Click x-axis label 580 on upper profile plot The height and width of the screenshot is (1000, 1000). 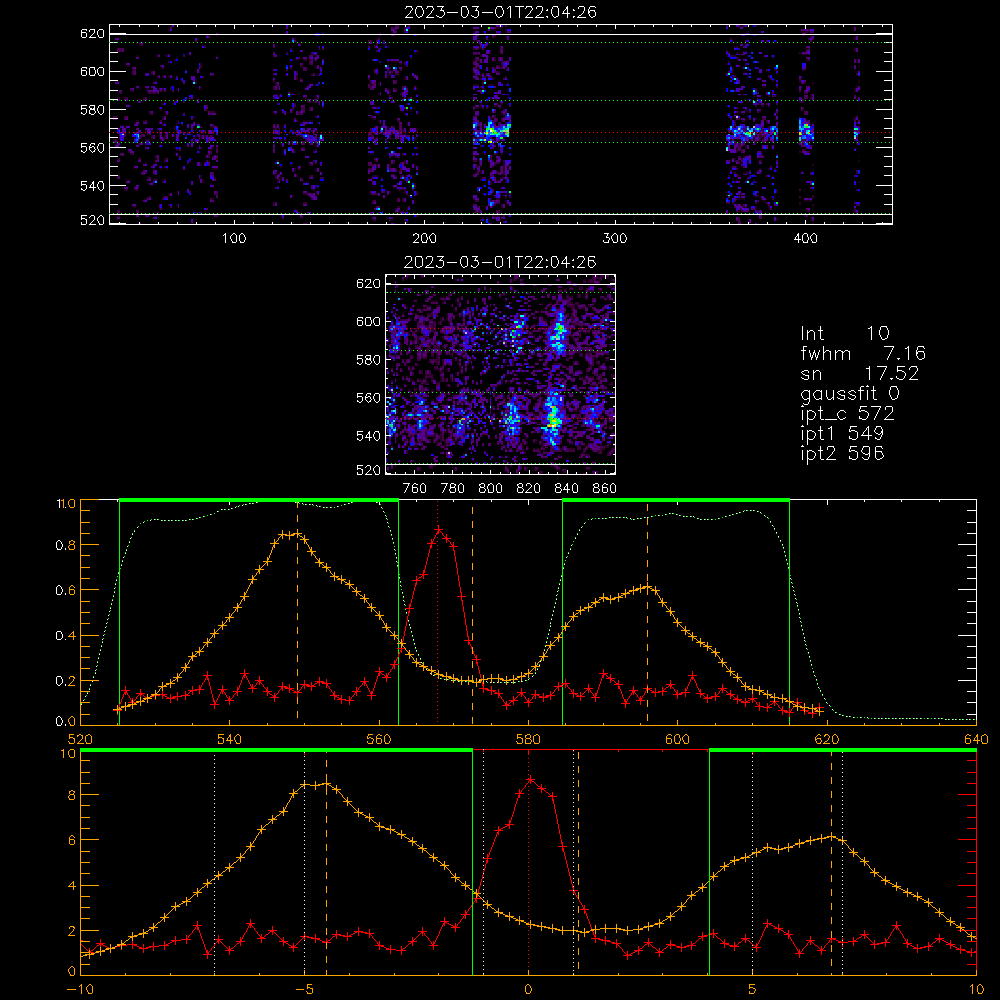pos(528,739)
